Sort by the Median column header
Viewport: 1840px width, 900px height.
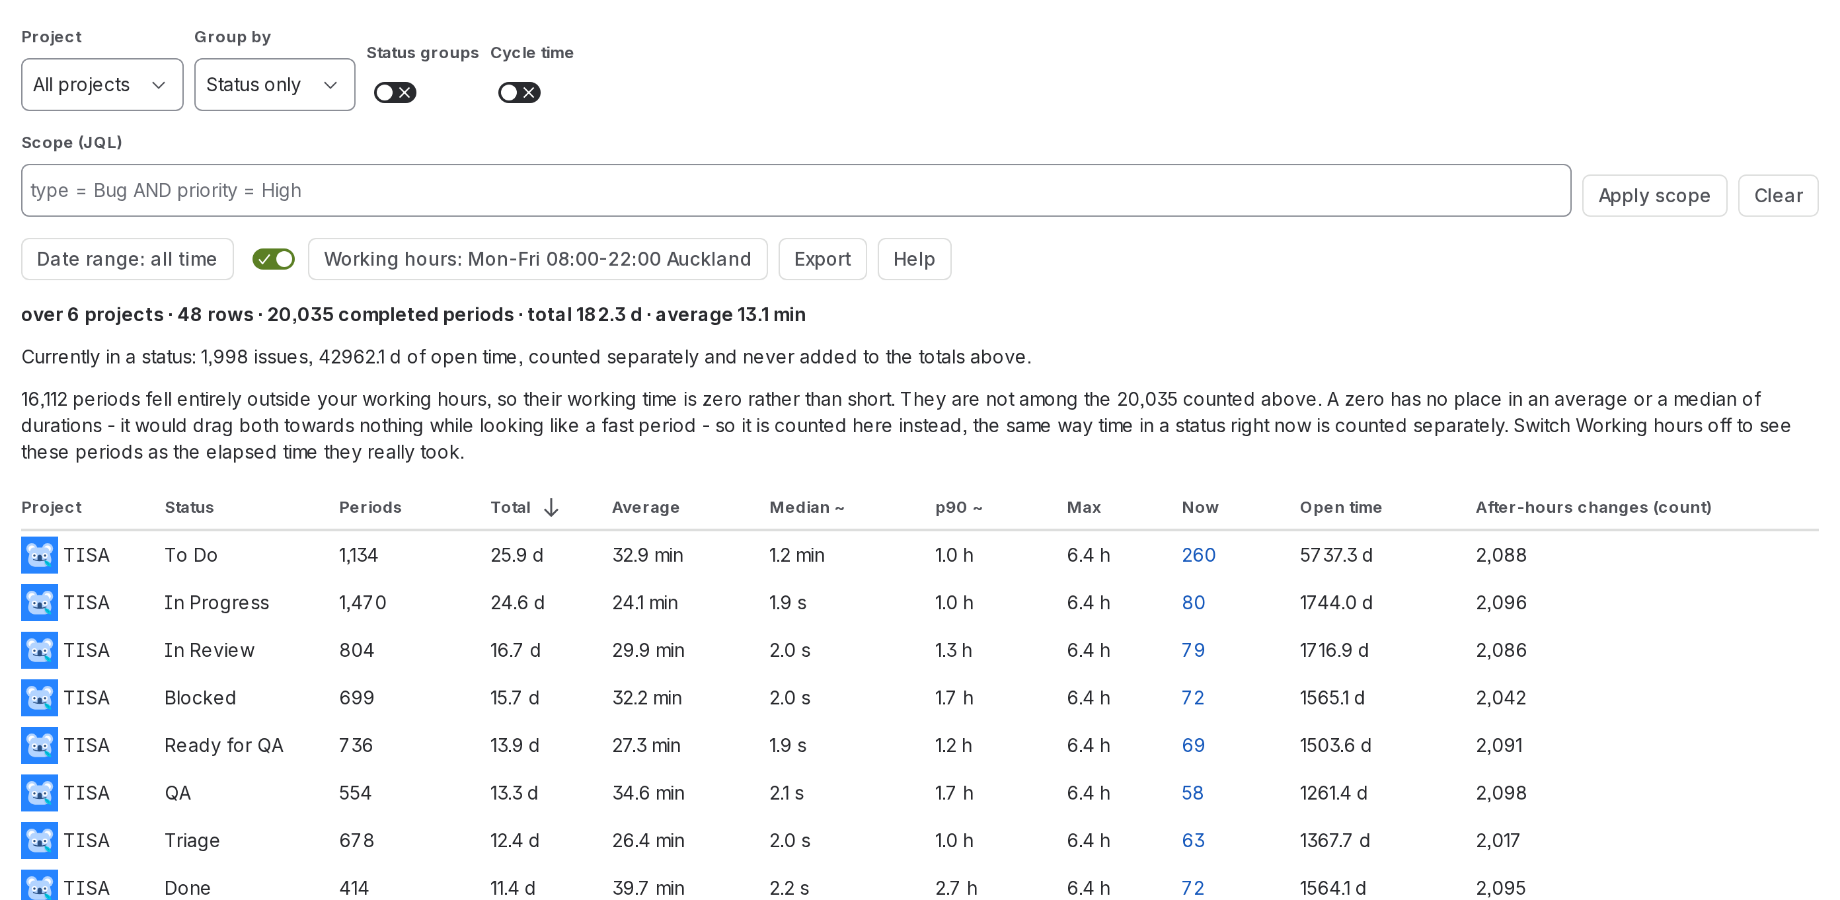tap(807, 508)
